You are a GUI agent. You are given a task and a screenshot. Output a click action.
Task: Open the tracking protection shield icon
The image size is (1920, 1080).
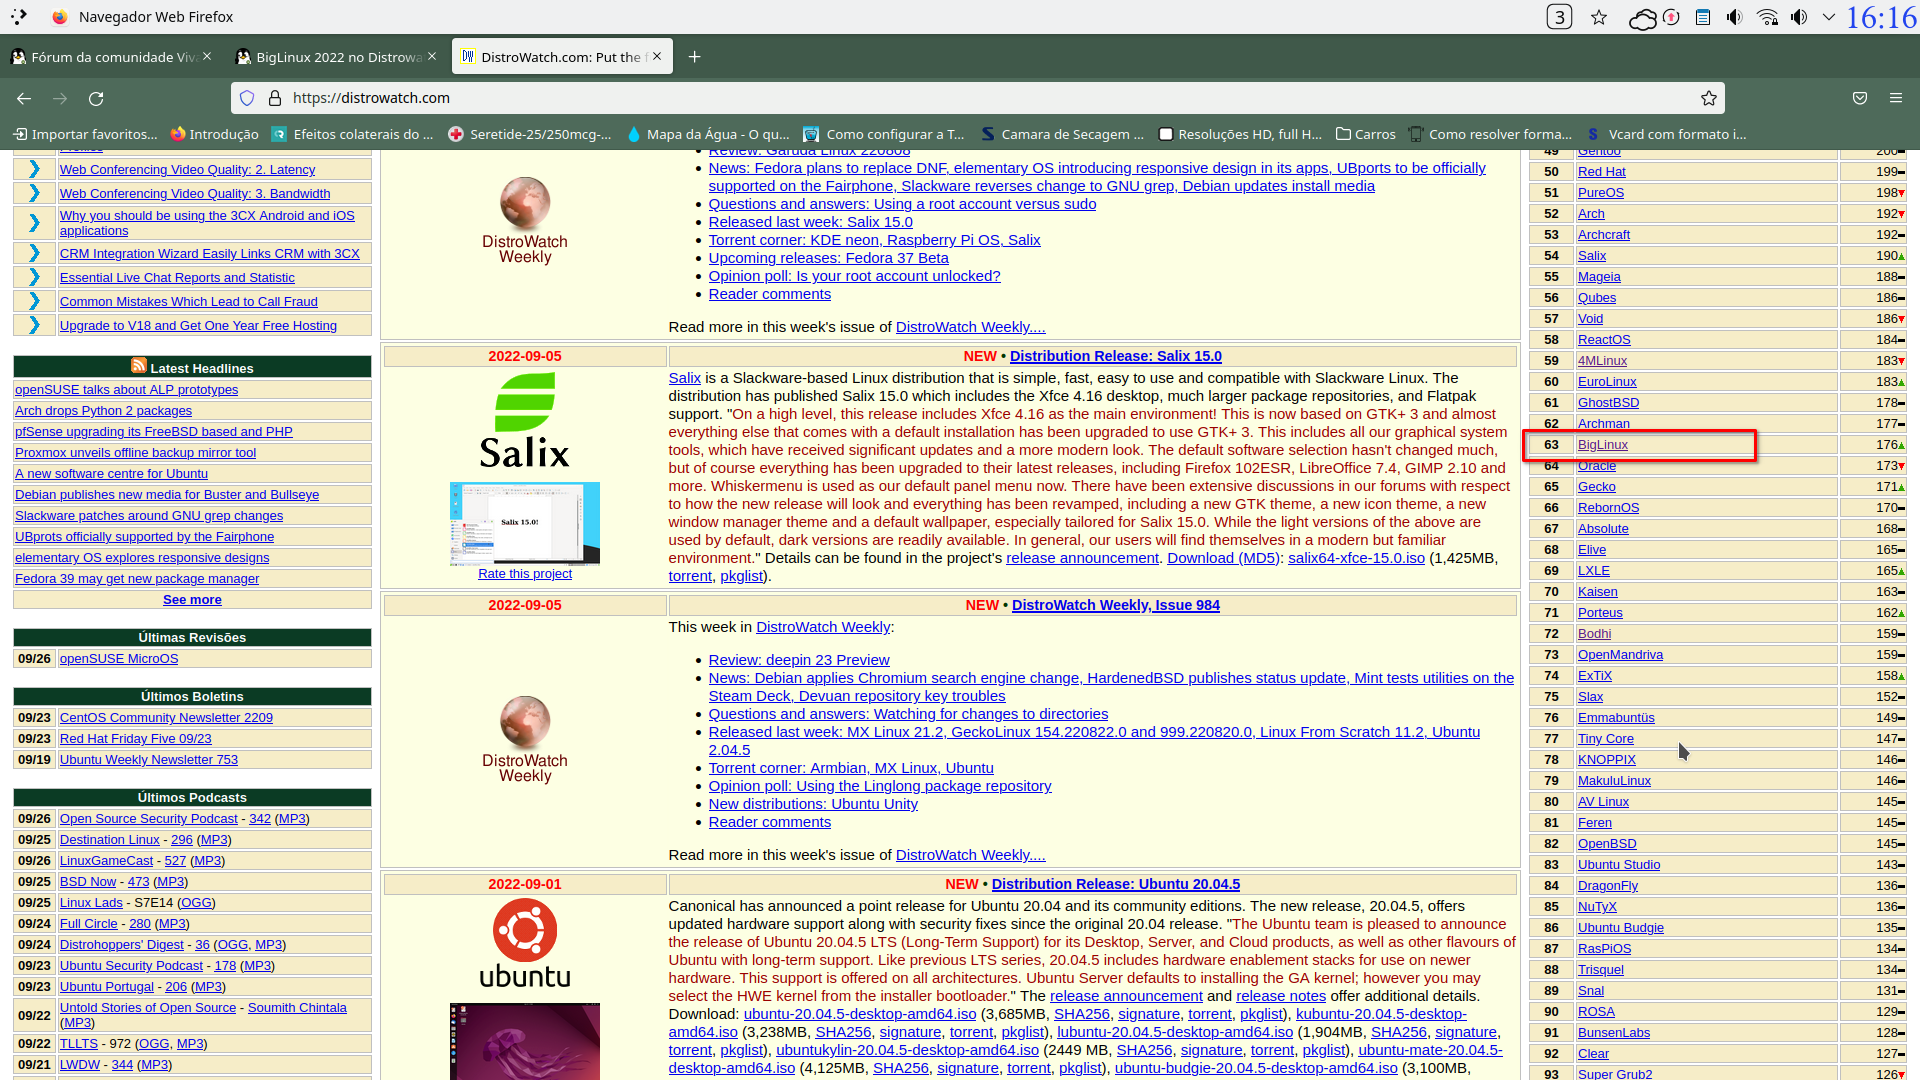(247, 98)
